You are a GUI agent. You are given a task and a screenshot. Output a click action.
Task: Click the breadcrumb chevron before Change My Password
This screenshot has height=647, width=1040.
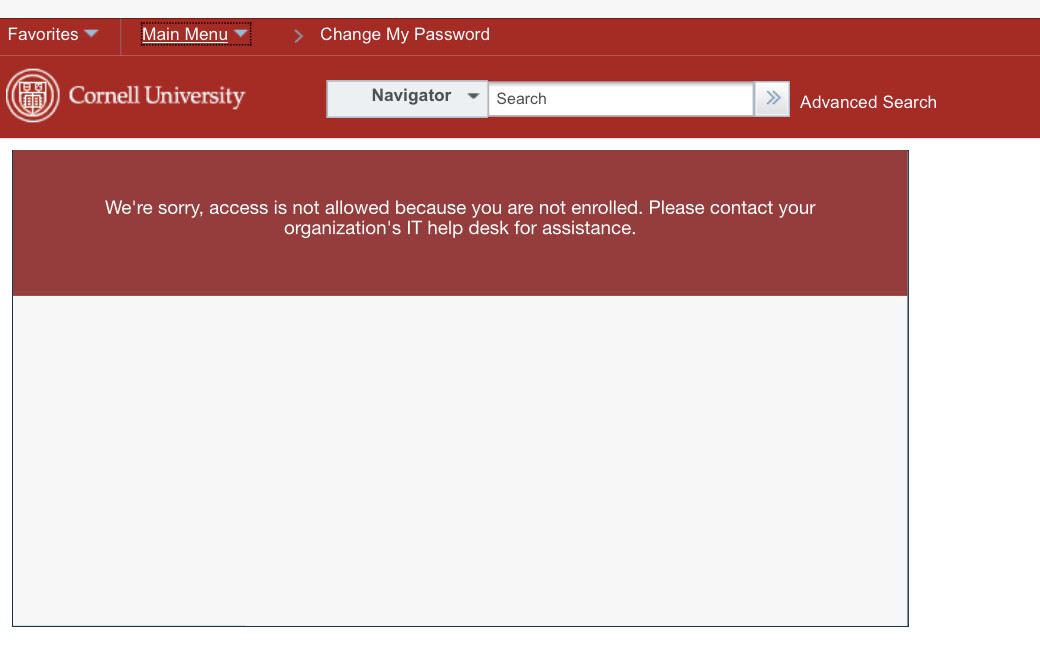298,36
